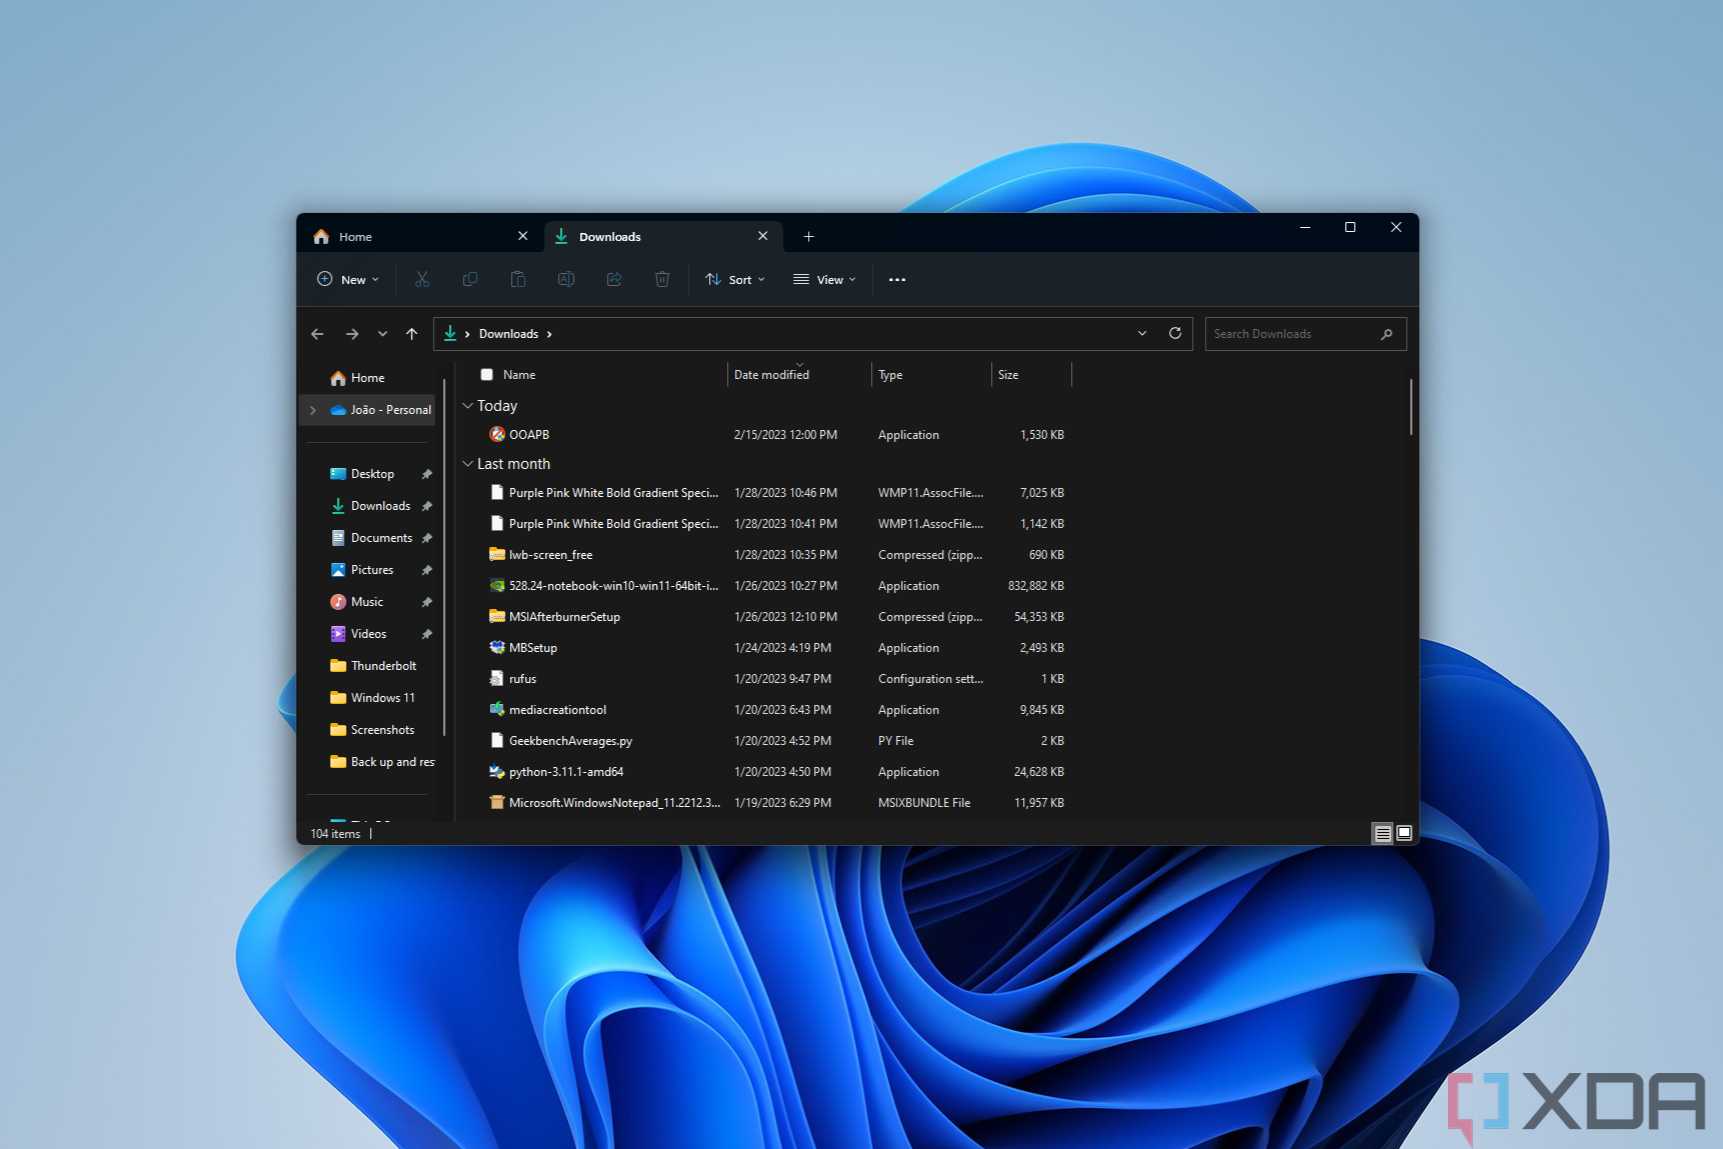
Task: Open the View dropdown menu
Action: tap(824, 280)
